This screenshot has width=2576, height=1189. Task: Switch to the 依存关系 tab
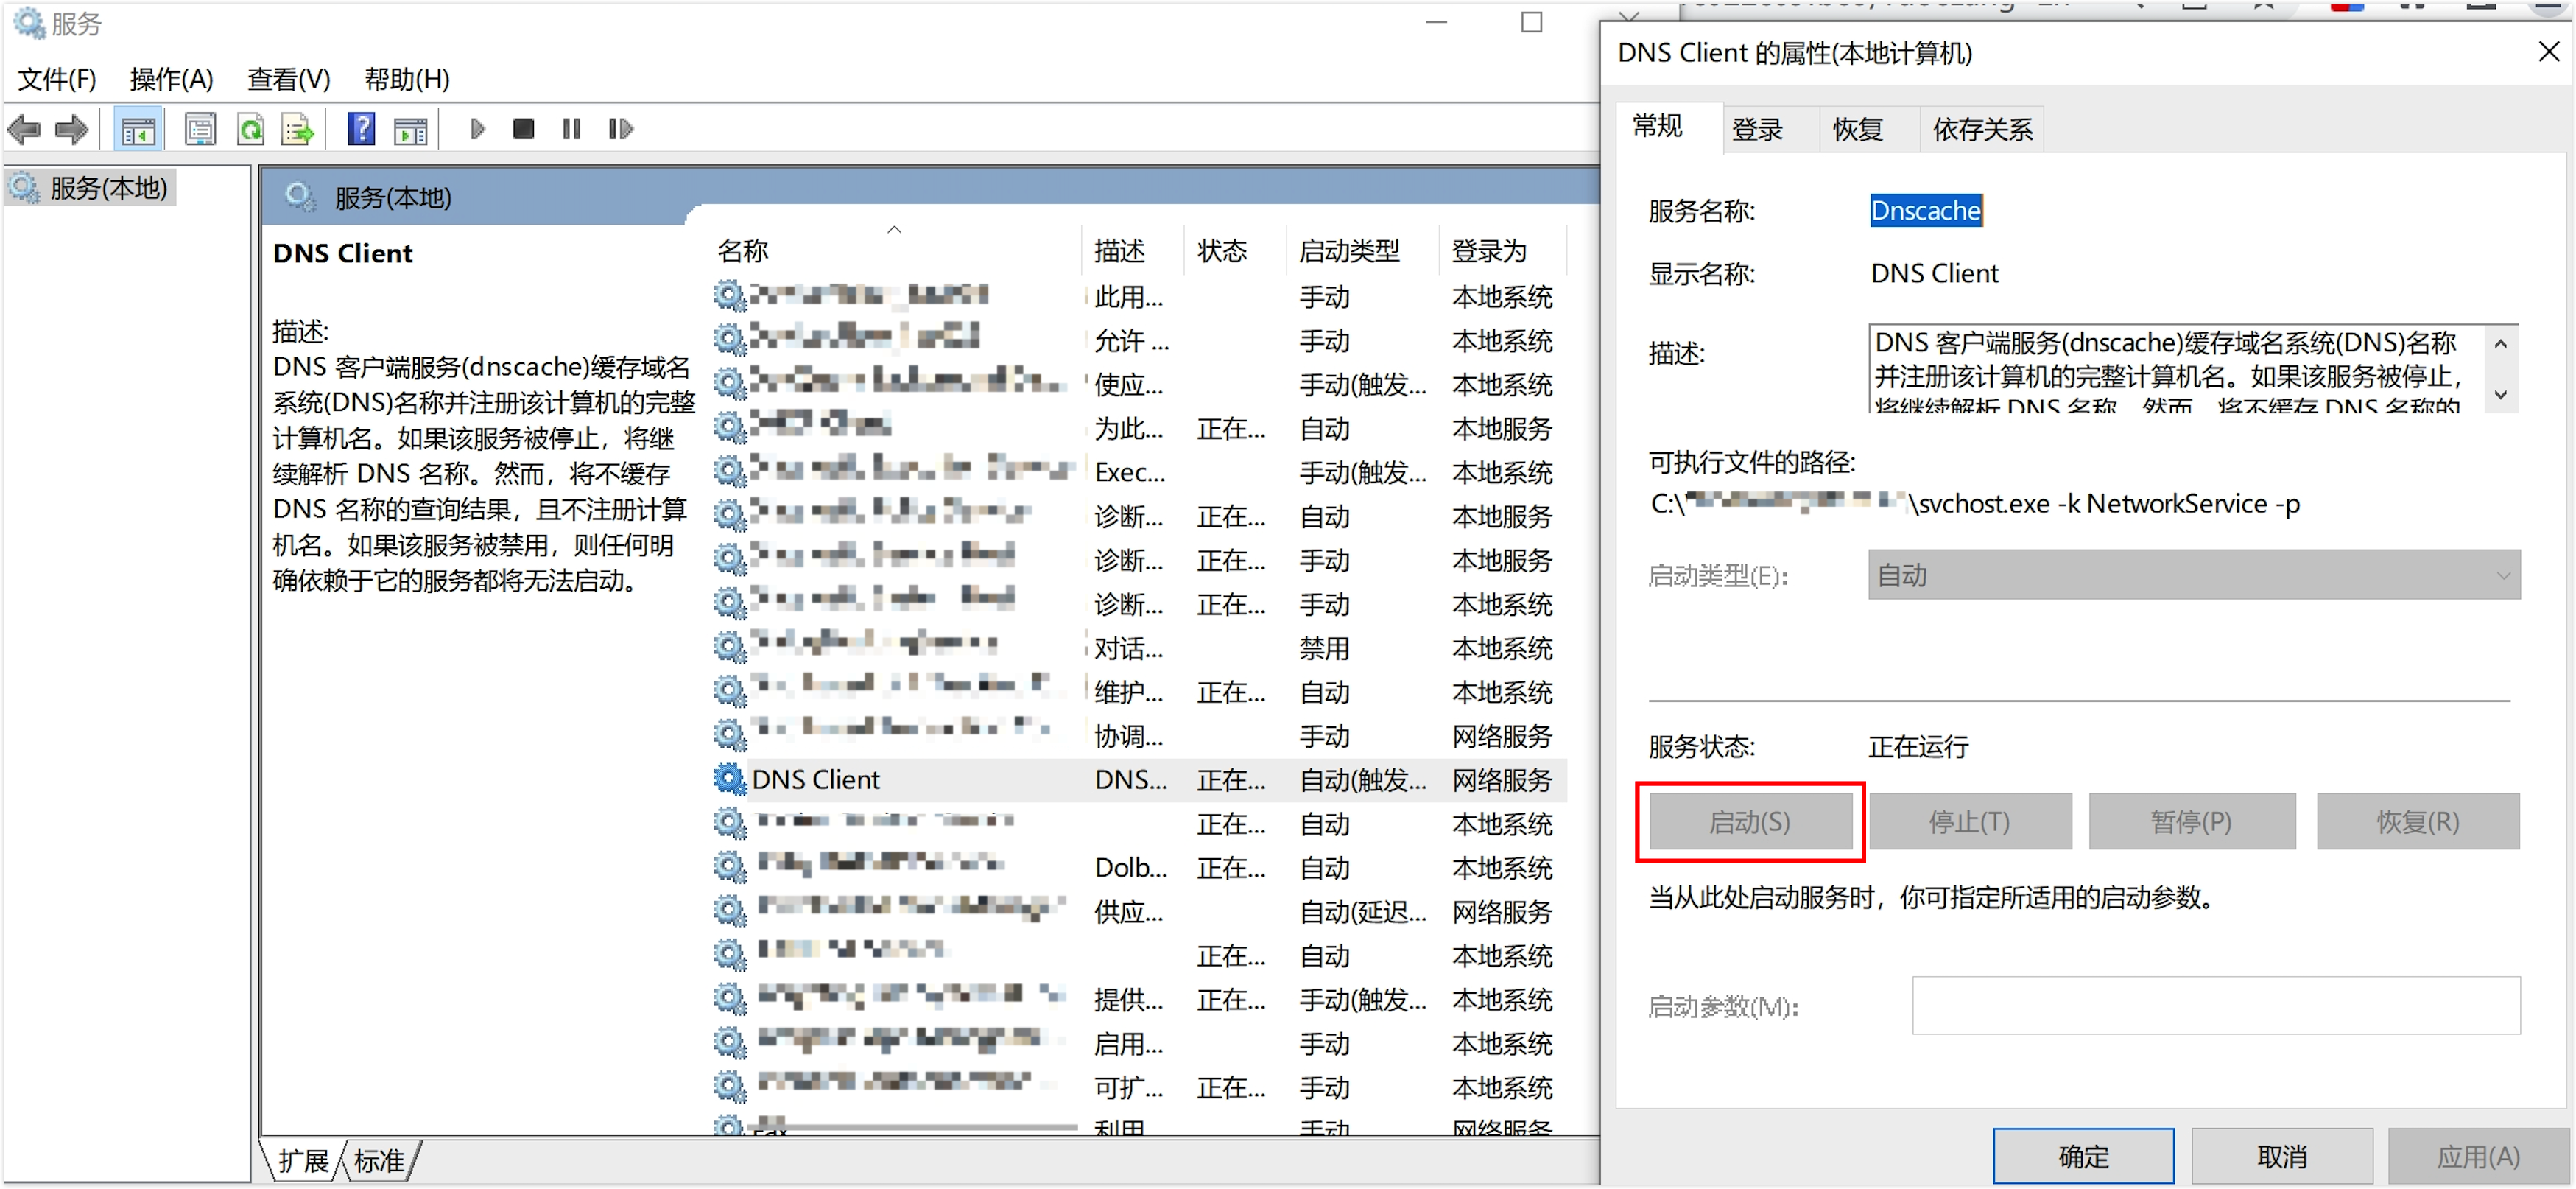coord(1981,129)
